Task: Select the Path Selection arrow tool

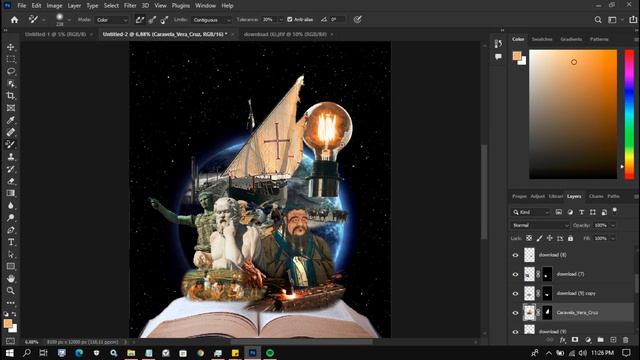Action: (11, 254)
